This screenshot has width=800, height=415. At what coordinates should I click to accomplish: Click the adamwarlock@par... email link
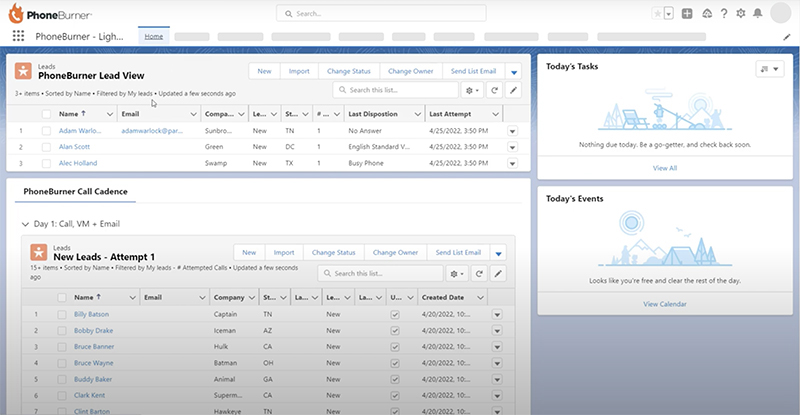(152, 131)
